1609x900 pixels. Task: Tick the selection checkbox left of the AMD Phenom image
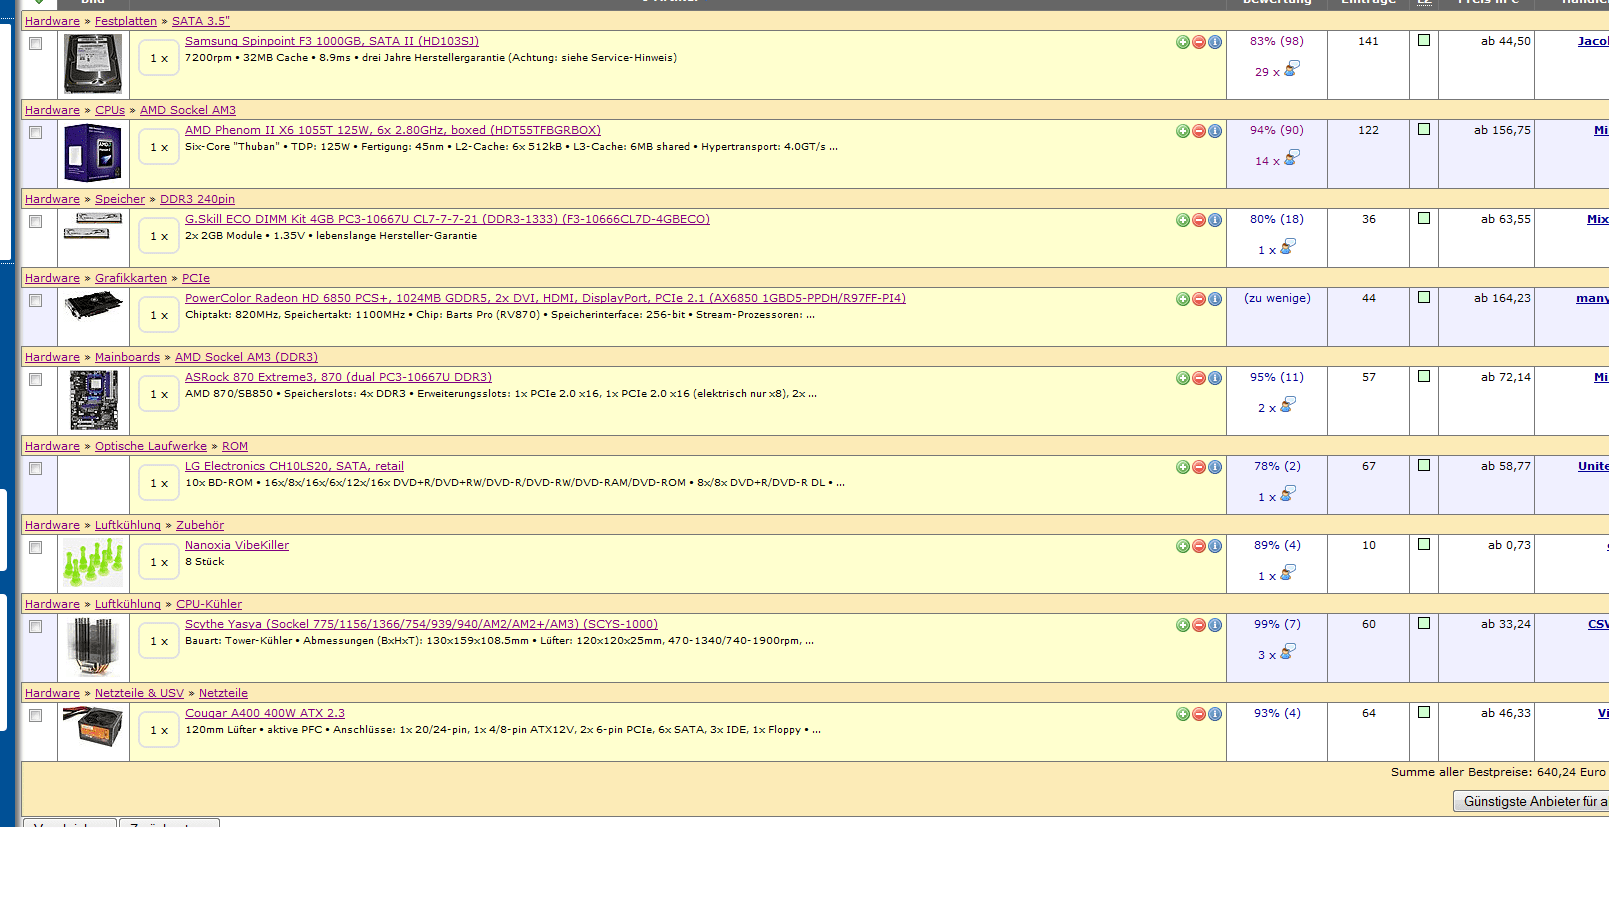(36, 133)
